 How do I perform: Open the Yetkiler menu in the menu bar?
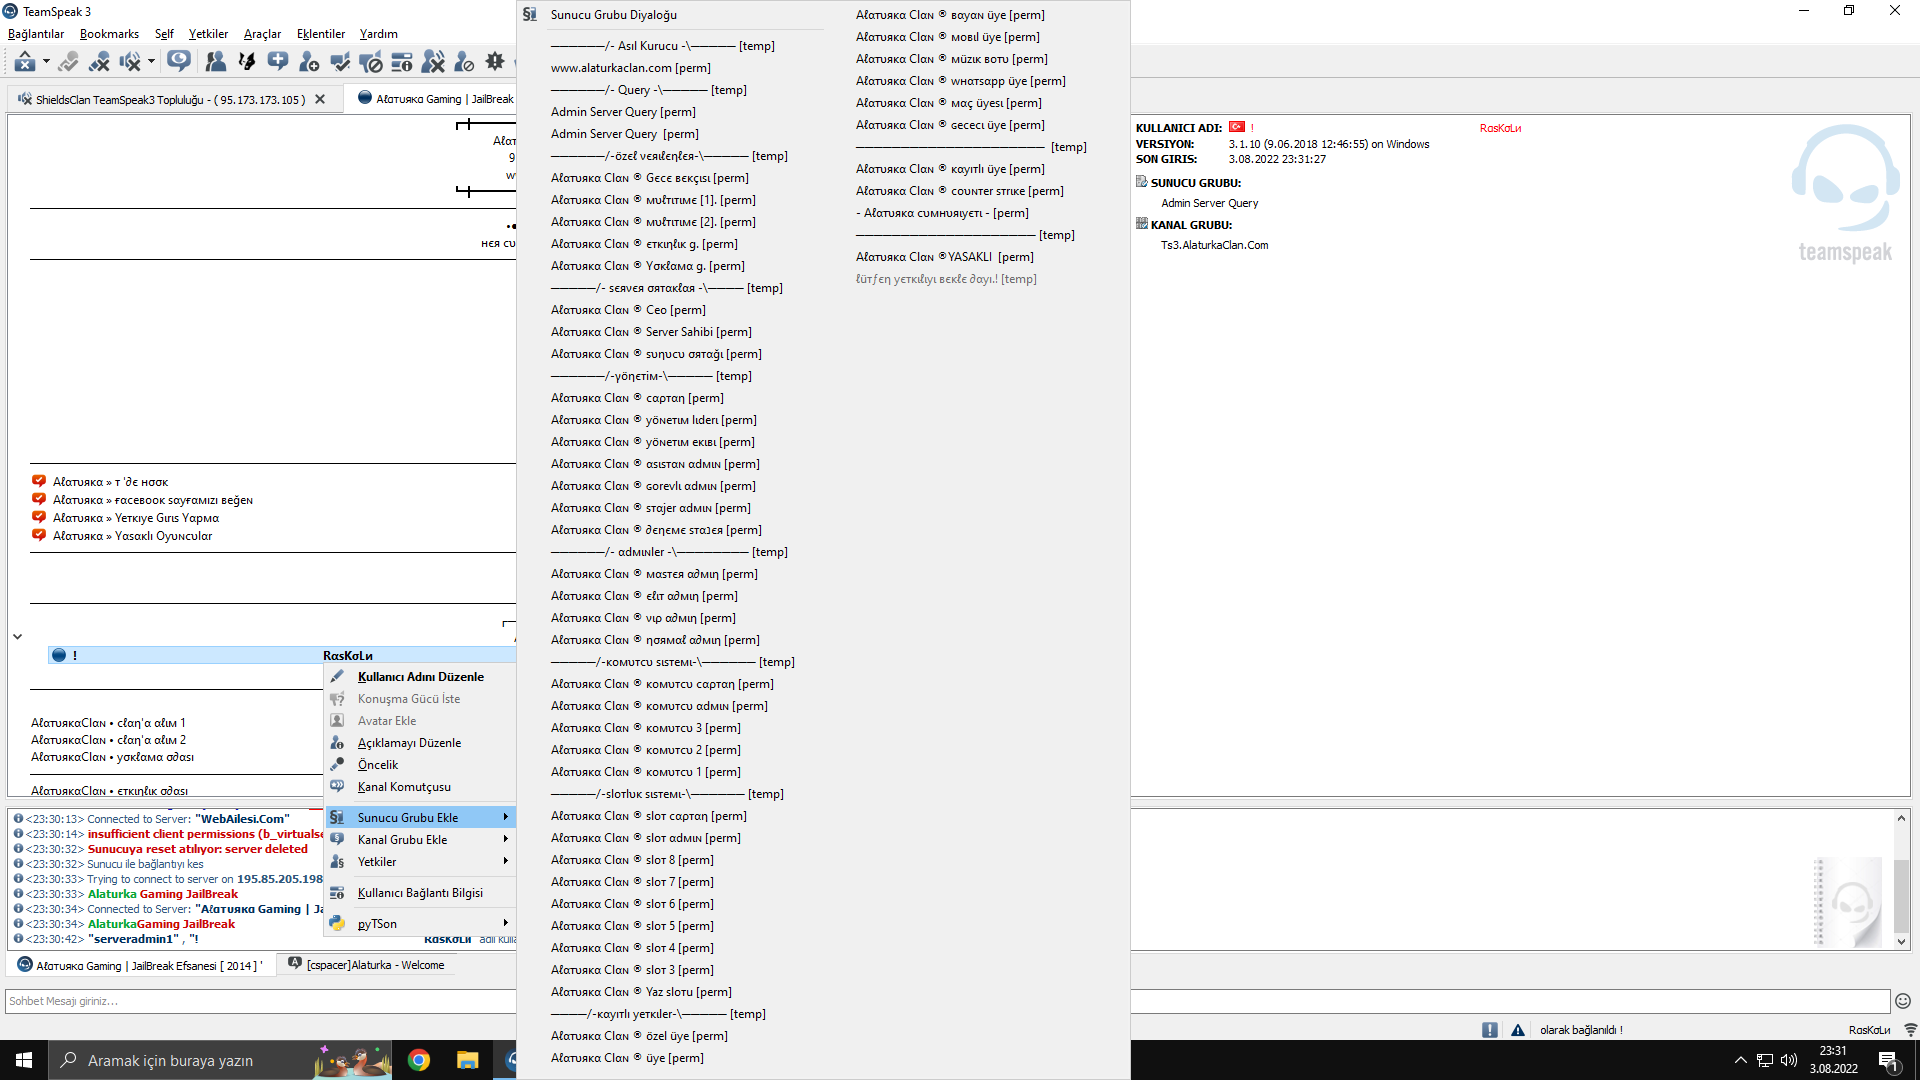tap(208, 34)
